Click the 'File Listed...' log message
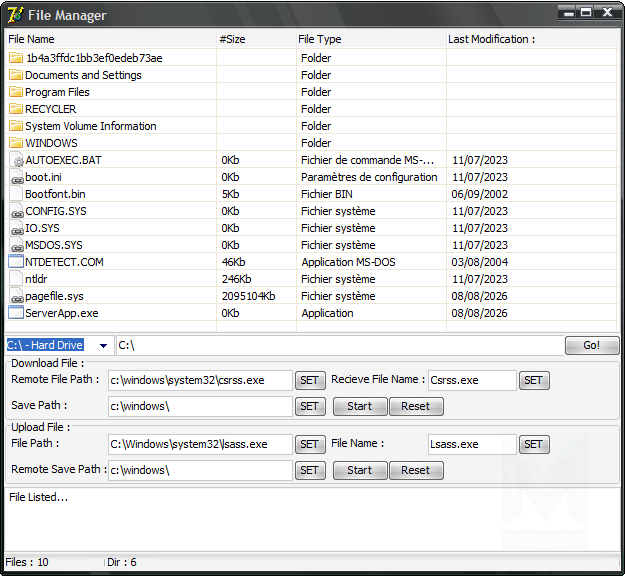This screenshot has width=625, height=576. 38,497
